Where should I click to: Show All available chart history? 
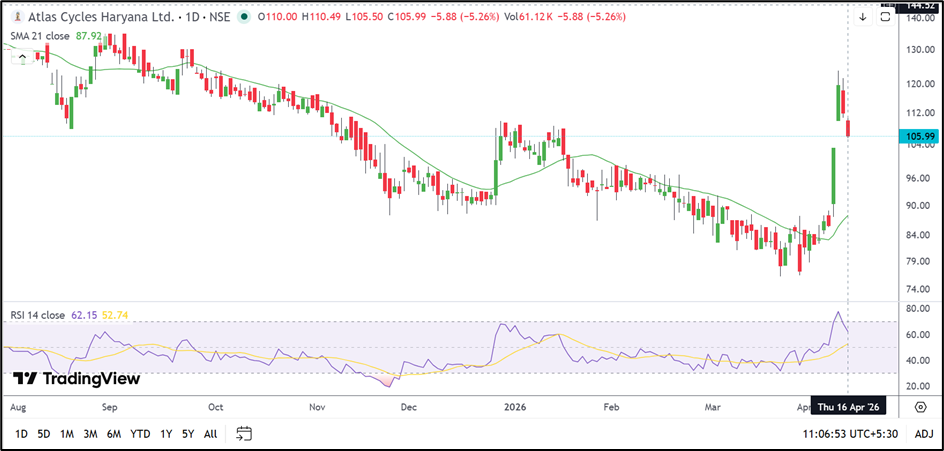[x=210, y=433]
